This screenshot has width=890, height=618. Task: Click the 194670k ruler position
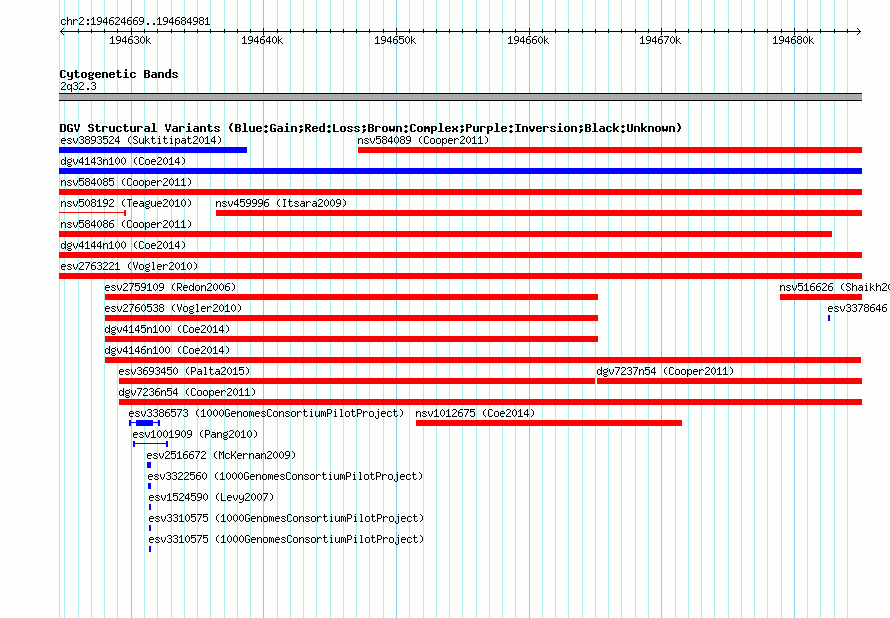pos(660,40)
